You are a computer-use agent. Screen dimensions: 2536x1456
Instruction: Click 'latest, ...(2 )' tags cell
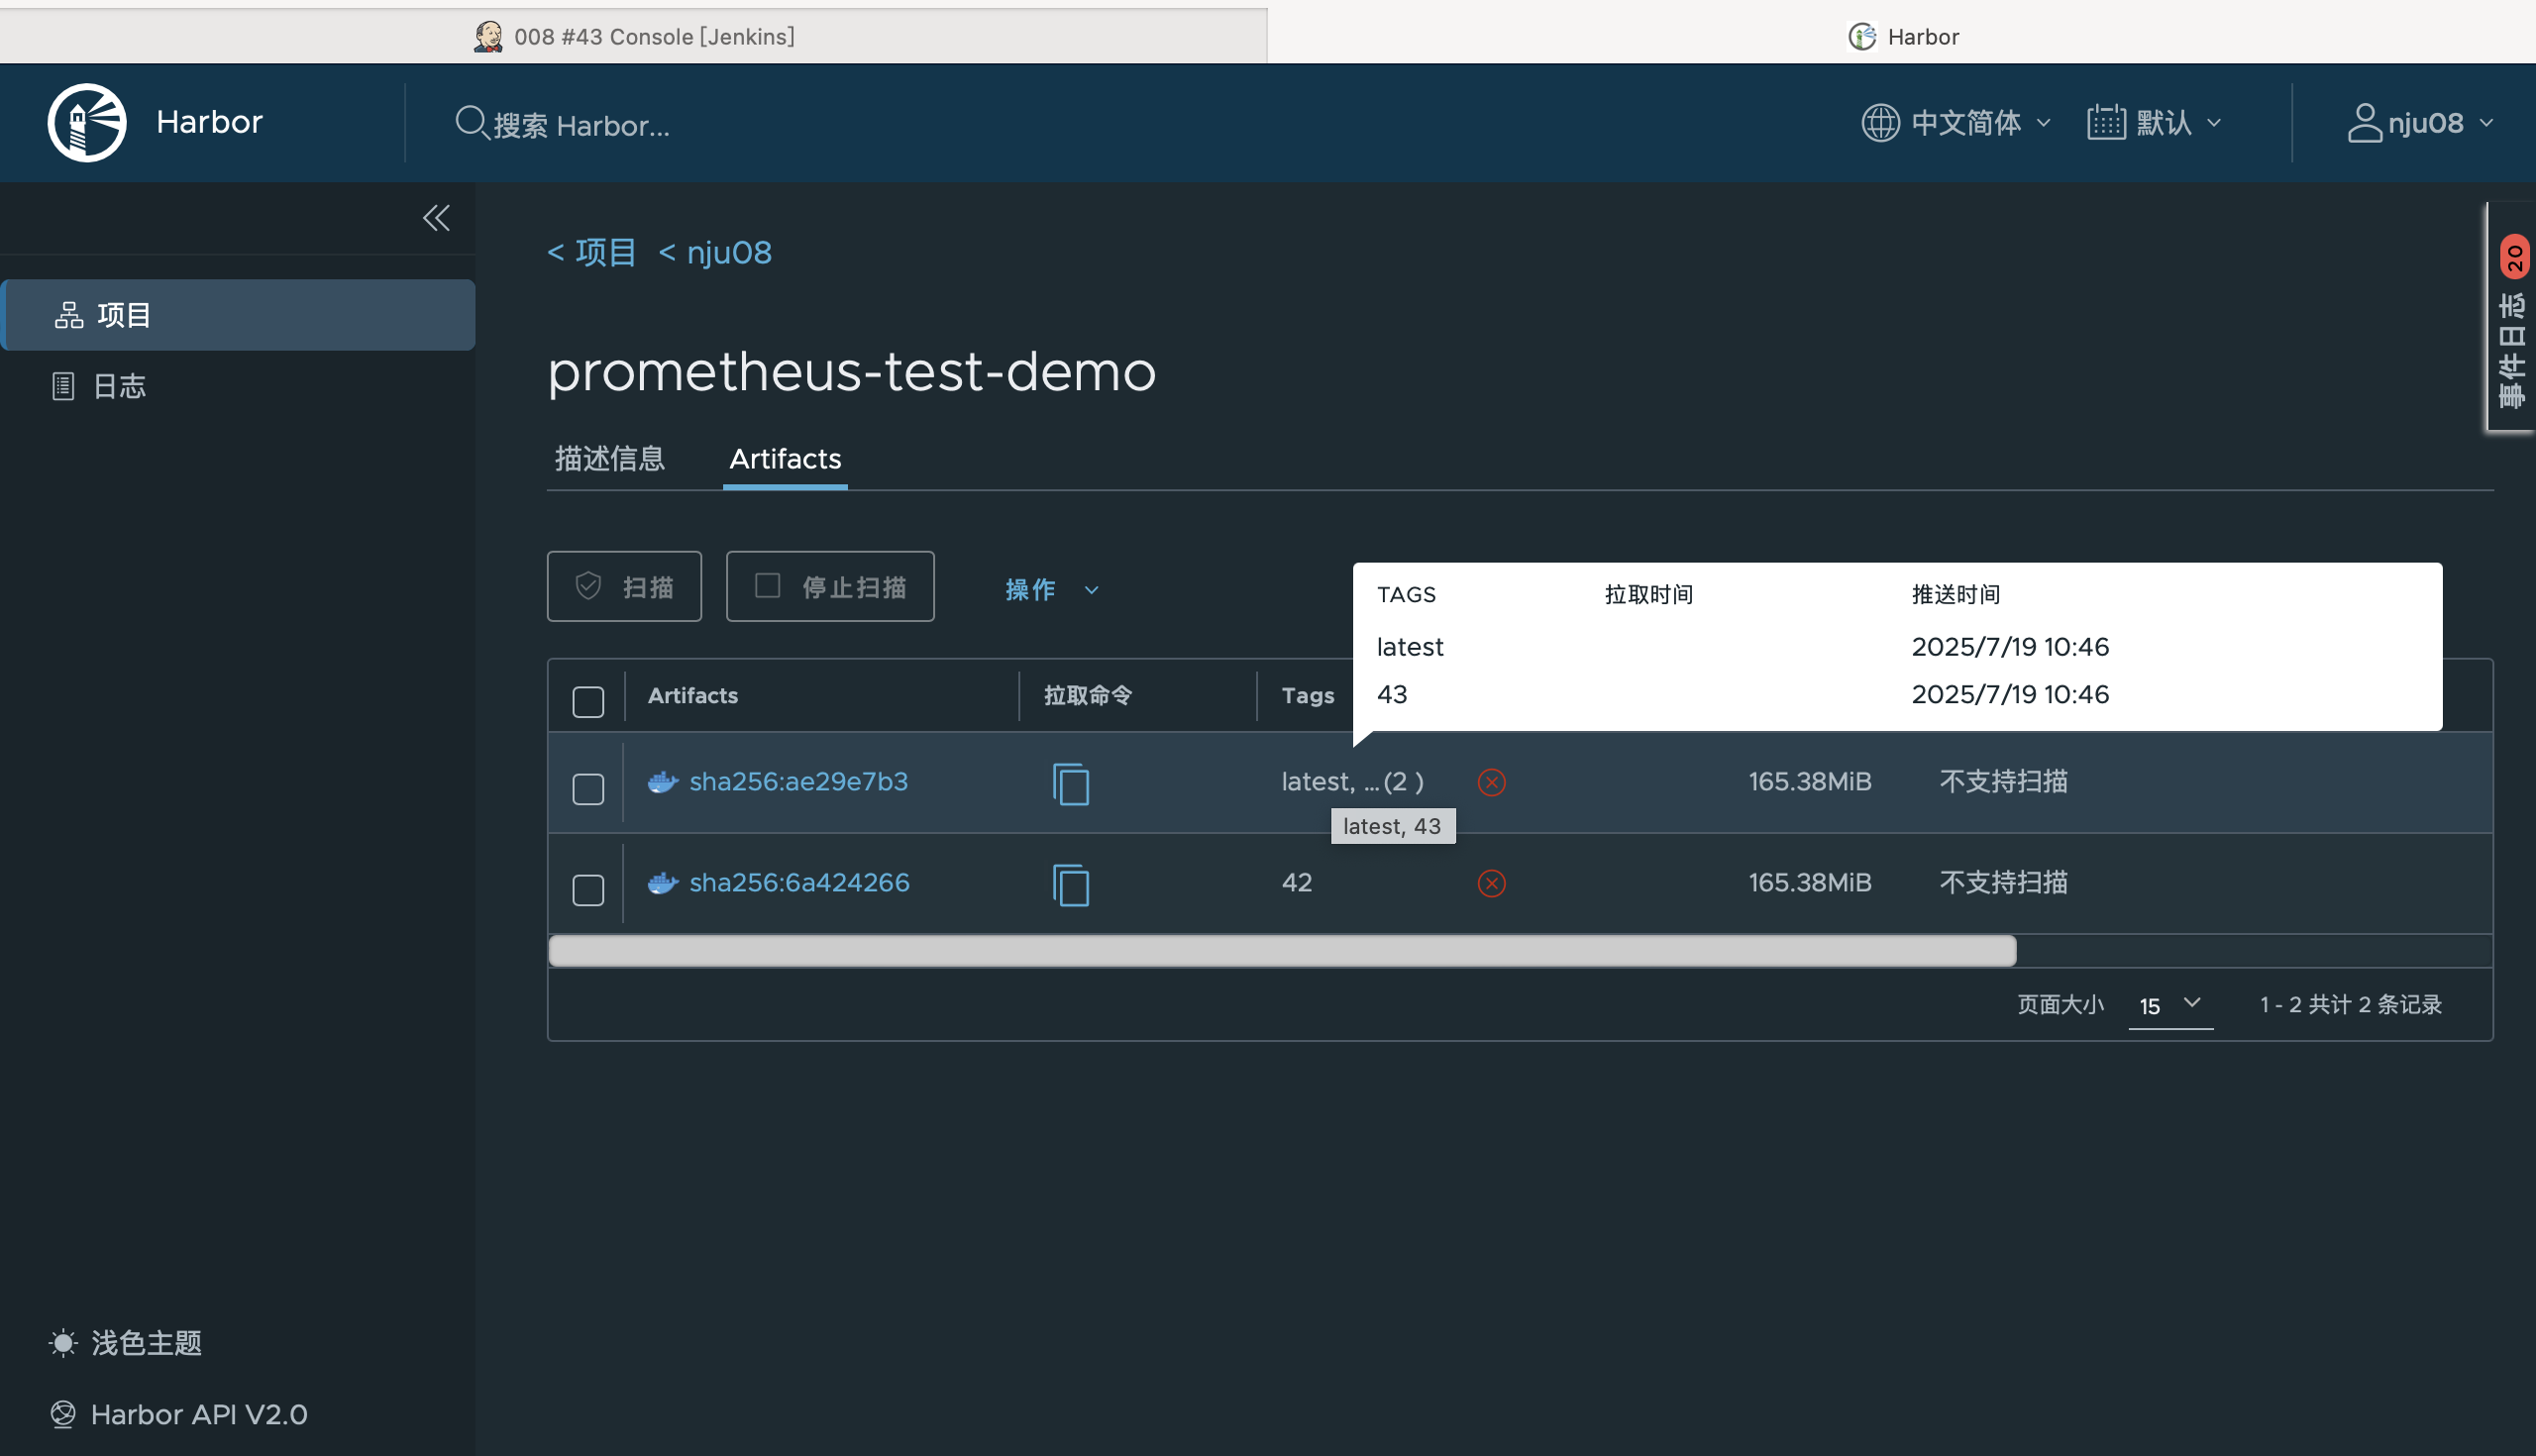(x=1353, y=782)
